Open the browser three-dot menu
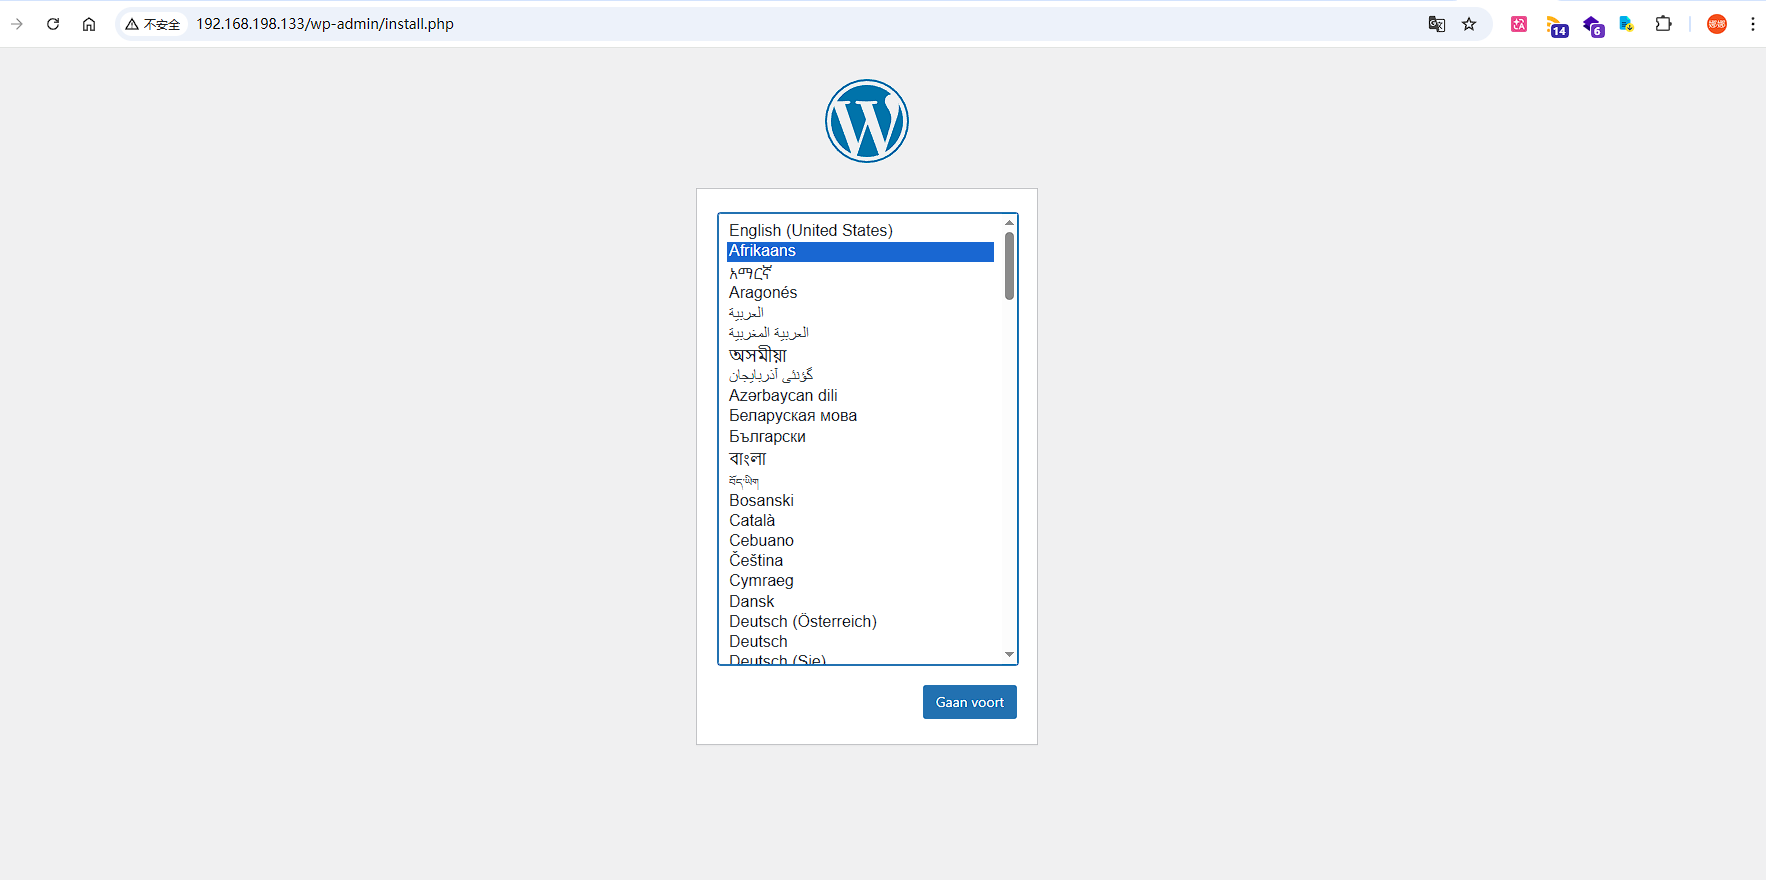 tap(1752, 24)
